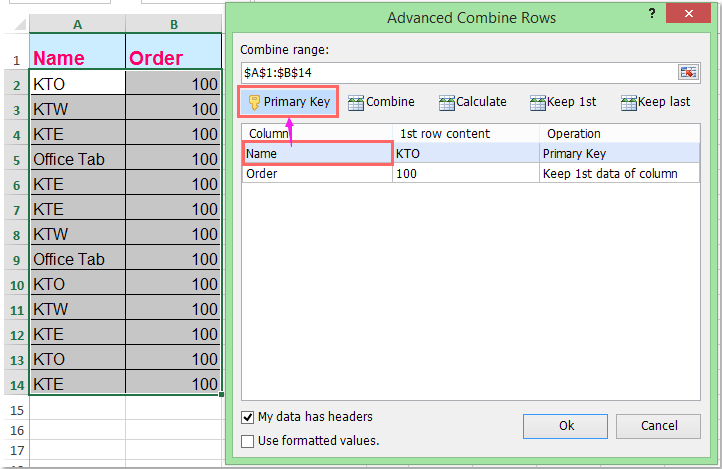Click the Combine button
The image size is (722, 469).
pyautogui.click(x=381, y=102)
